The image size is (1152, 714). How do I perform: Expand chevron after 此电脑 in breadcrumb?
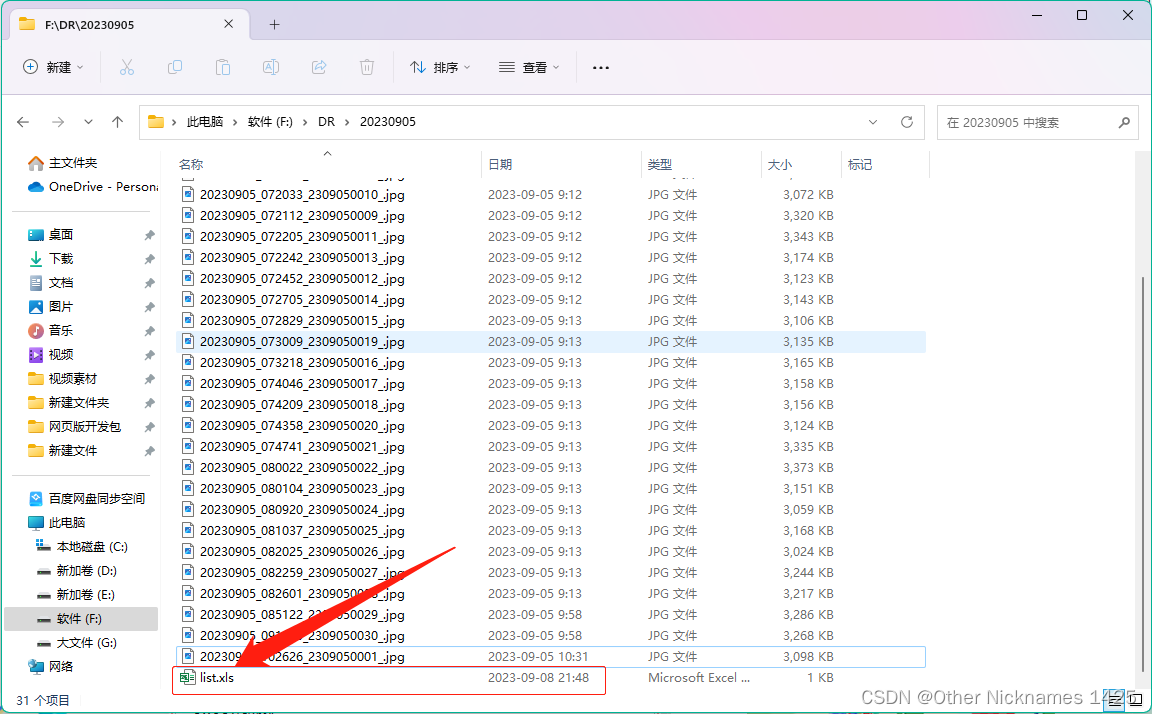point(235,123)
